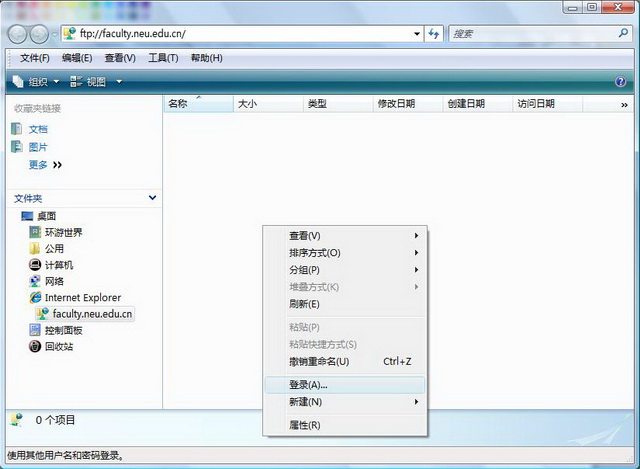Select 回收站 in folder tree

pyautogui.click(x=59, y=346)
